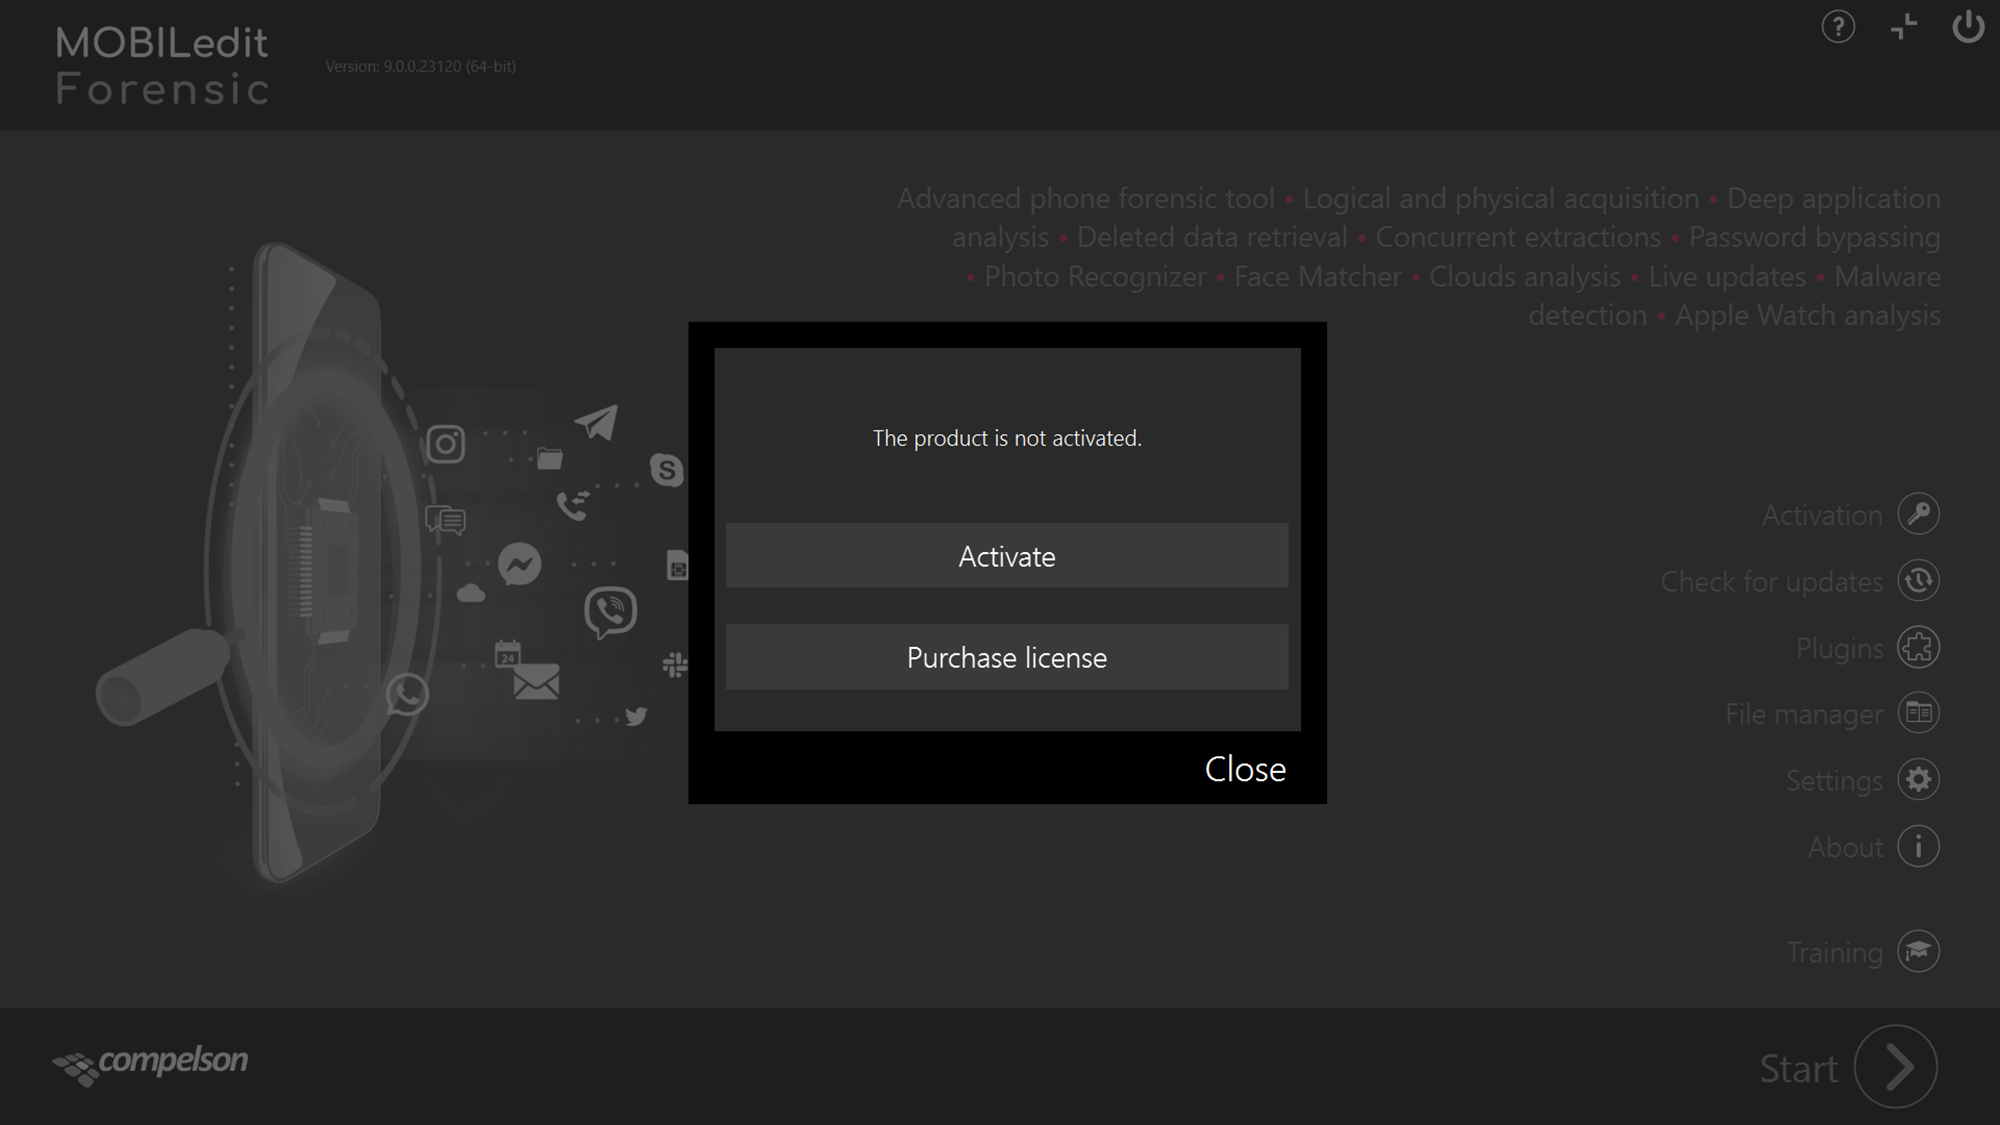Viewport: 2000px width, 1125px height.
Task: Select the Activation menu label
Action: (x=1821, y=515)
